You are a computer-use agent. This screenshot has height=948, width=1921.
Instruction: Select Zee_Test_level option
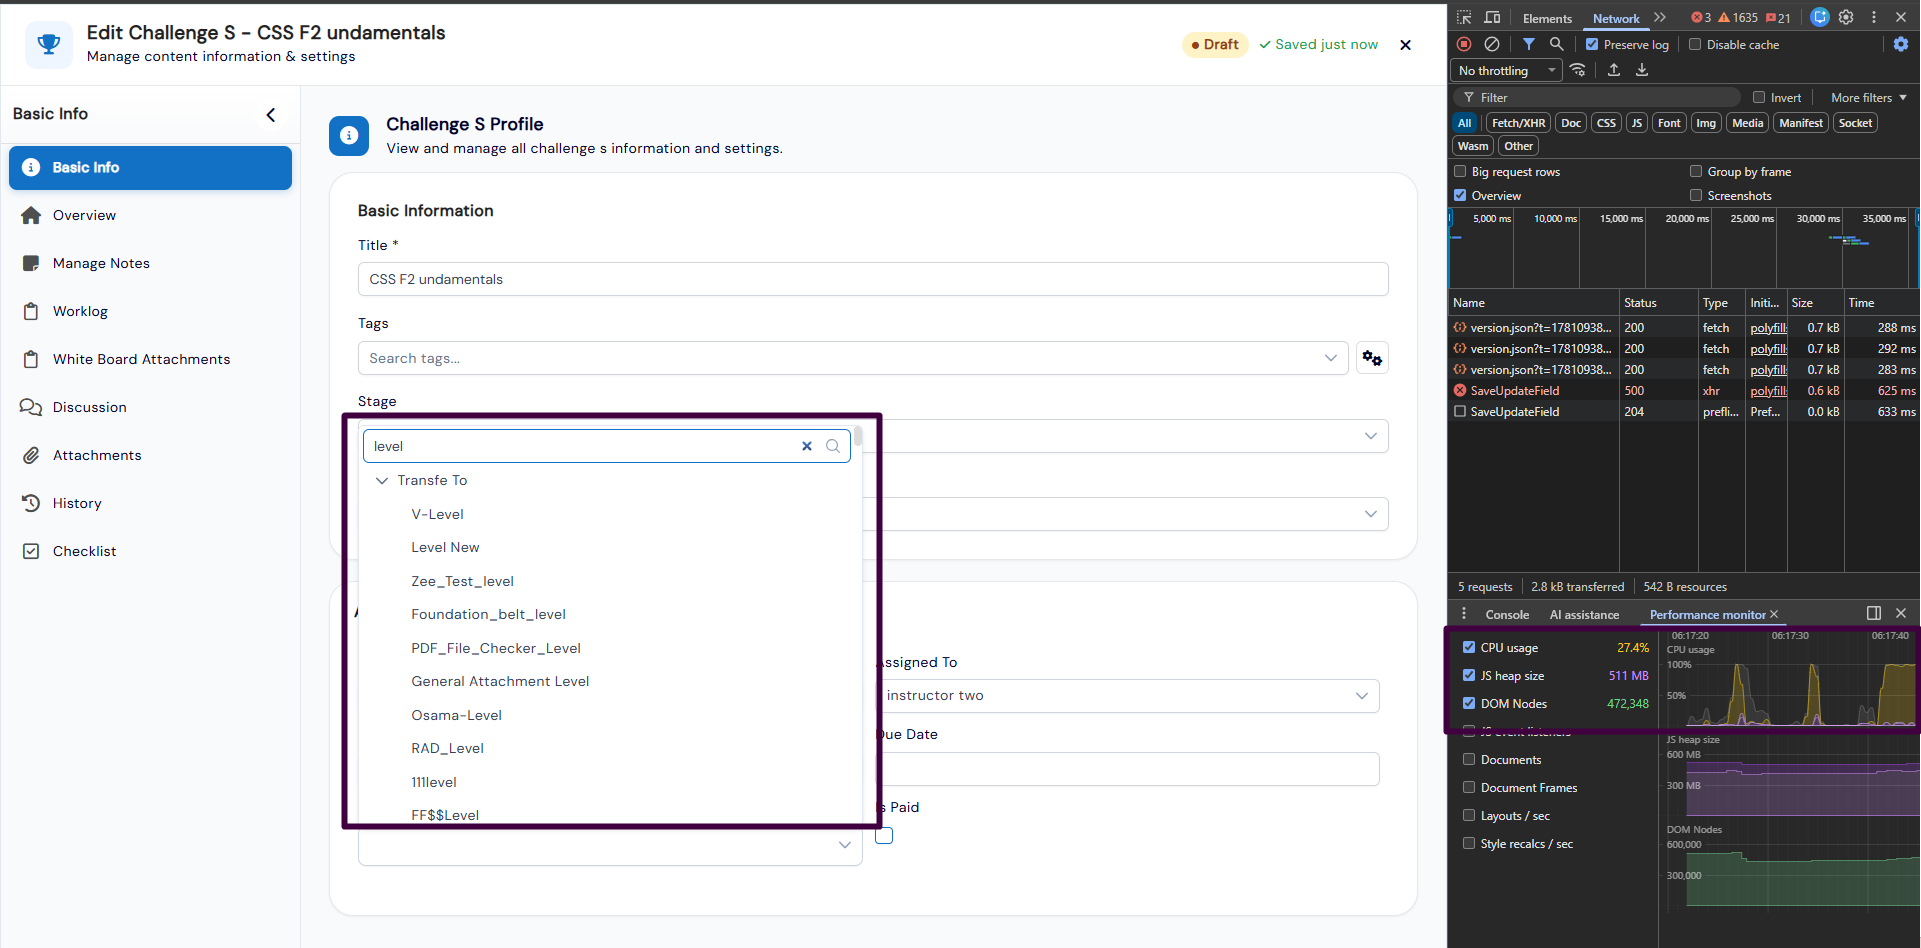point(462,581)
